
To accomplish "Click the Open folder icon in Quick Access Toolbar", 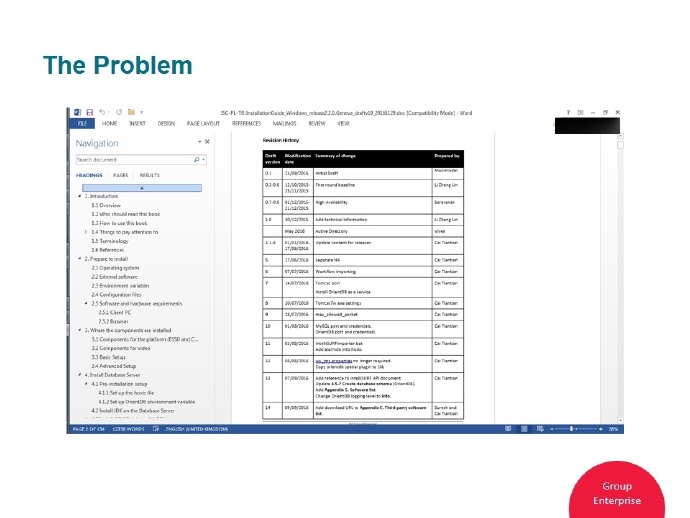I will point(130,113).
